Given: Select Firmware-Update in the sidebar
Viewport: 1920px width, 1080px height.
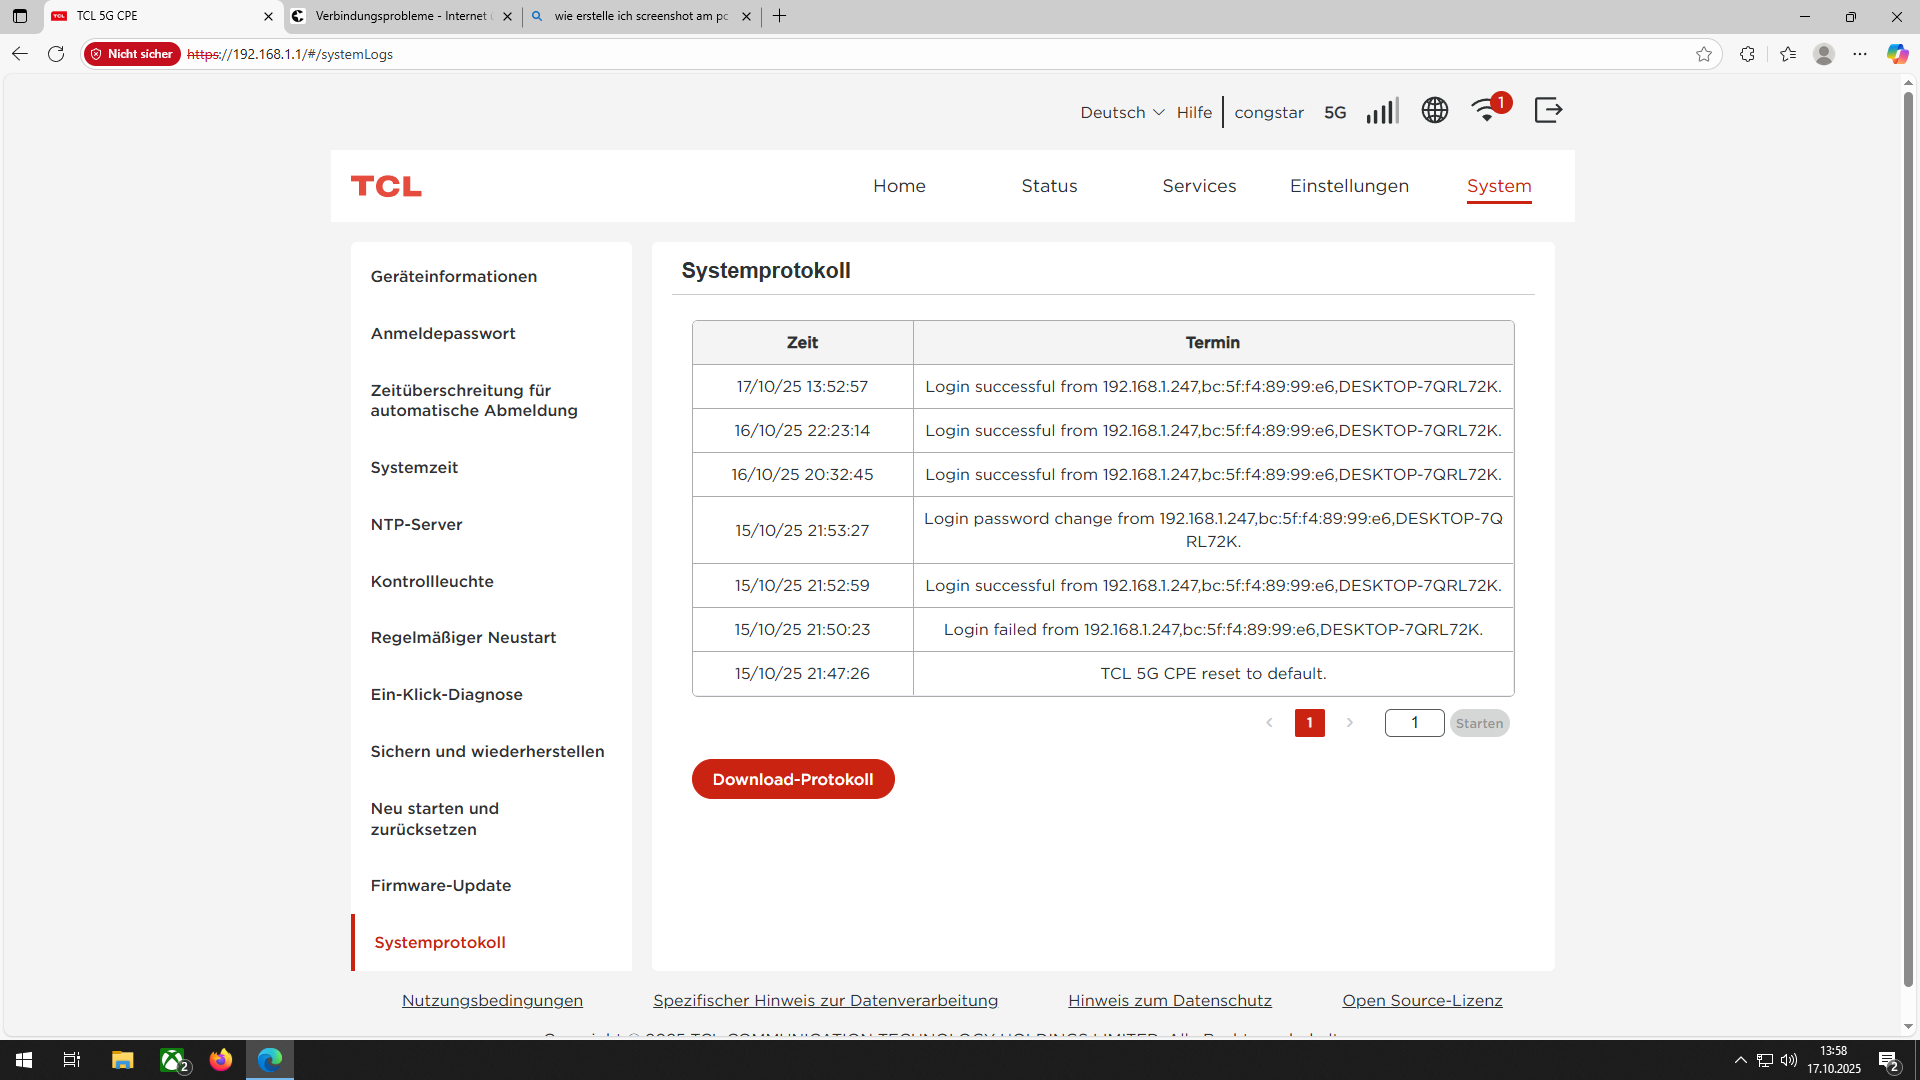Looking at the screenshot, I should pyautogui.click(x=440, y=885).
